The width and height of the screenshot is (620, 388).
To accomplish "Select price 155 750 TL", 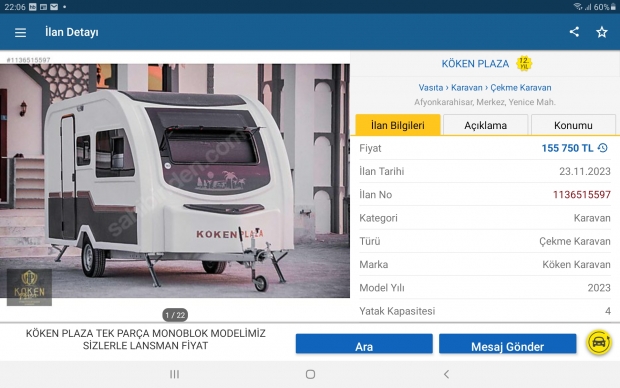I will (x=567, y=148).
